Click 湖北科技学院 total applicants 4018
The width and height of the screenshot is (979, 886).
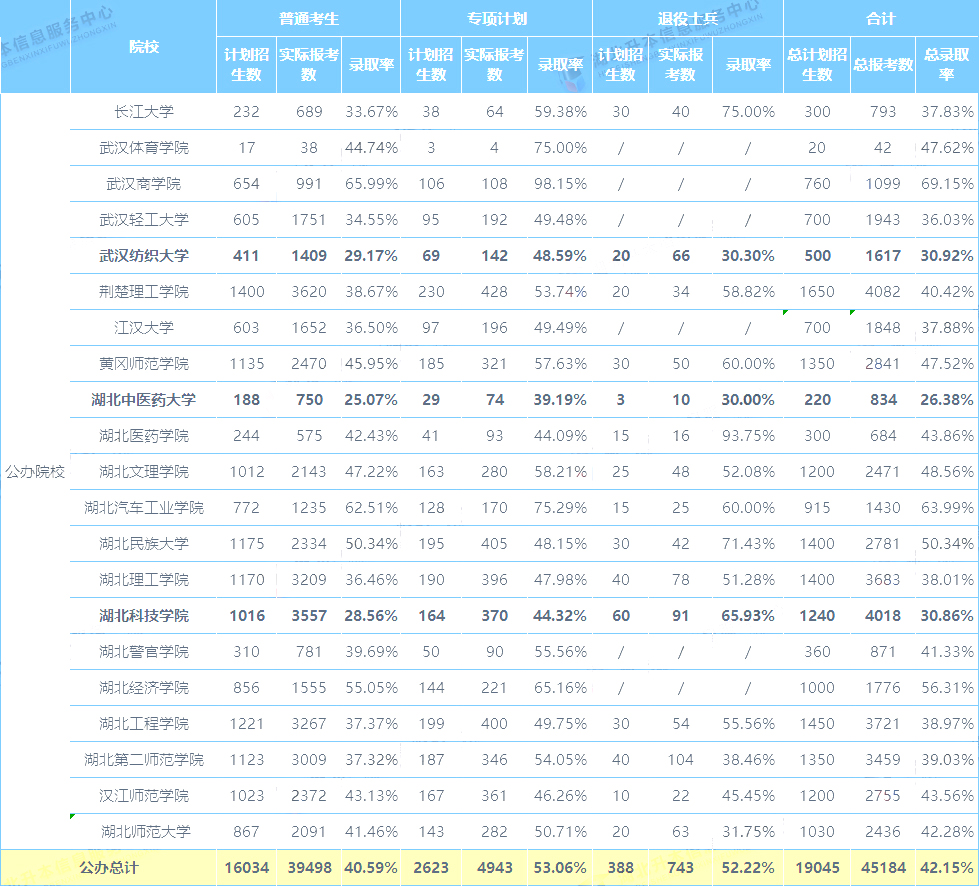tap(883, 616)
